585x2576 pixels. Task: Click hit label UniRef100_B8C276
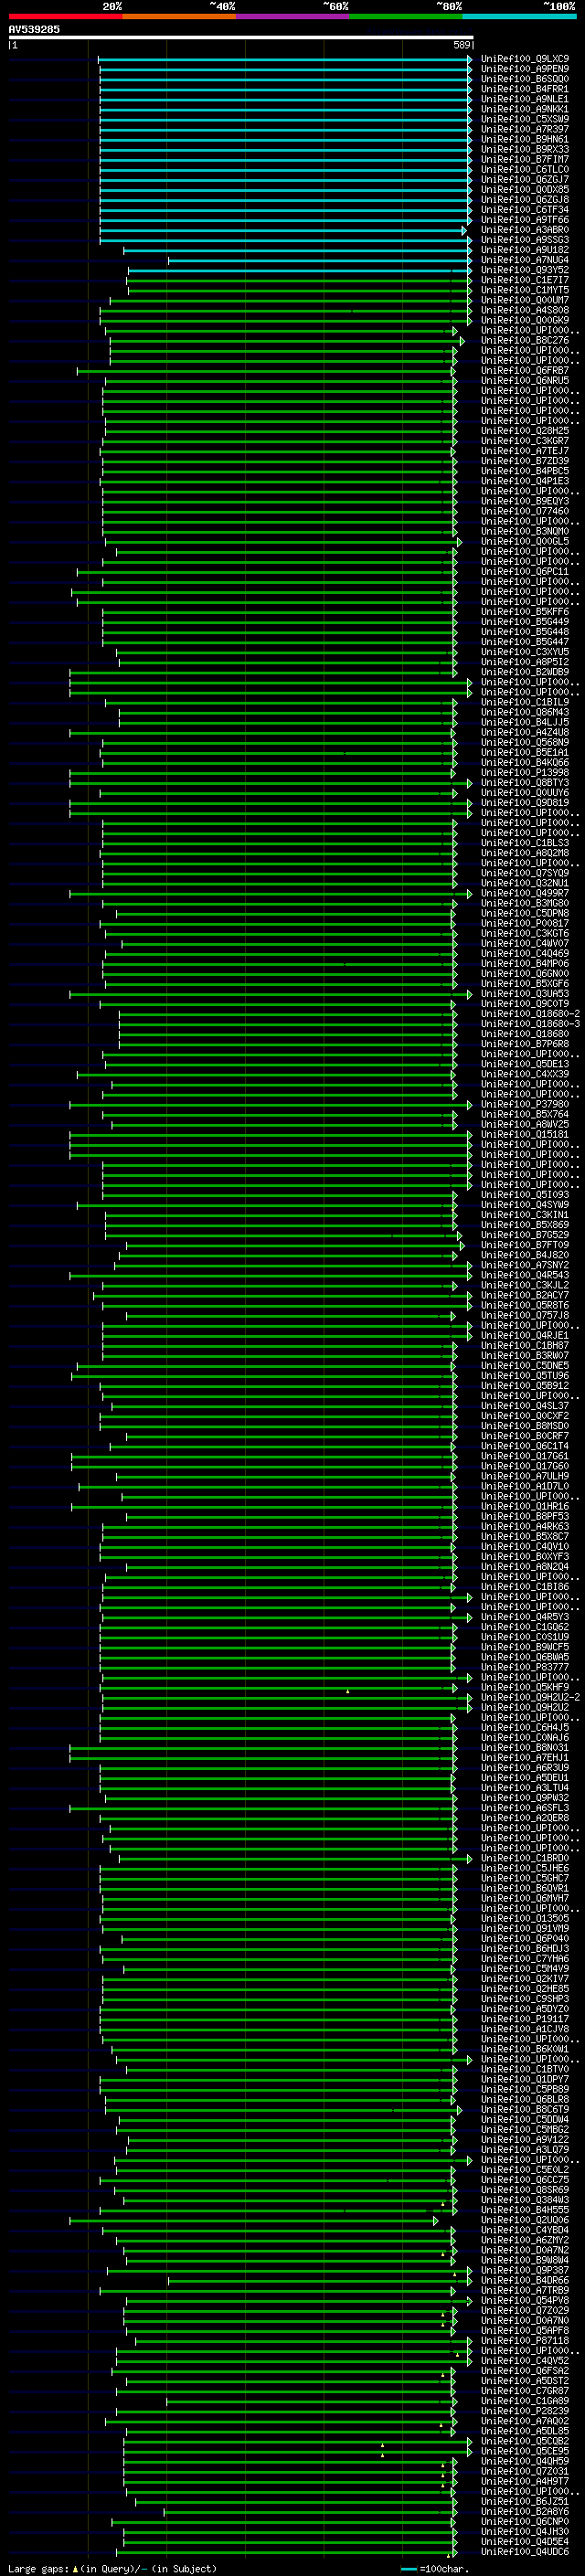[x=525, y=341]
